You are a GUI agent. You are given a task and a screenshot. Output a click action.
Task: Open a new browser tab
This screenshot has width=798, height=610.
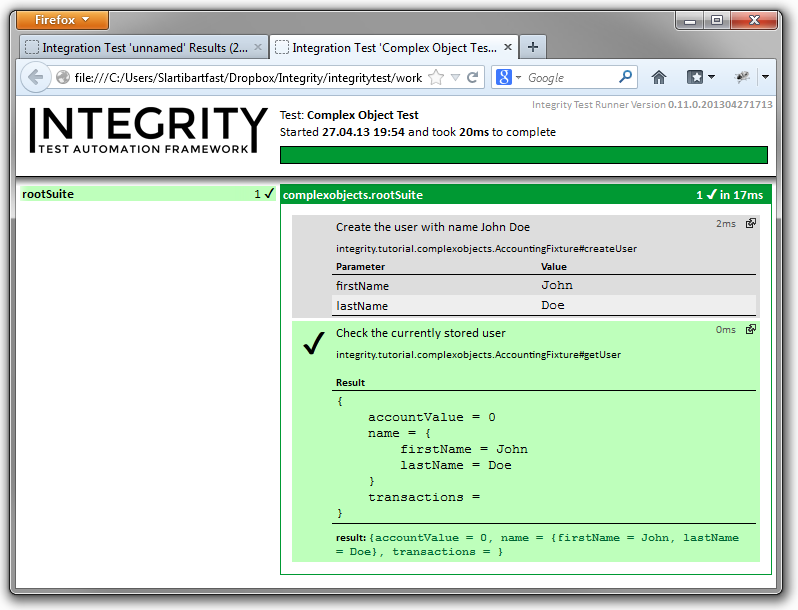pos(533,47)
